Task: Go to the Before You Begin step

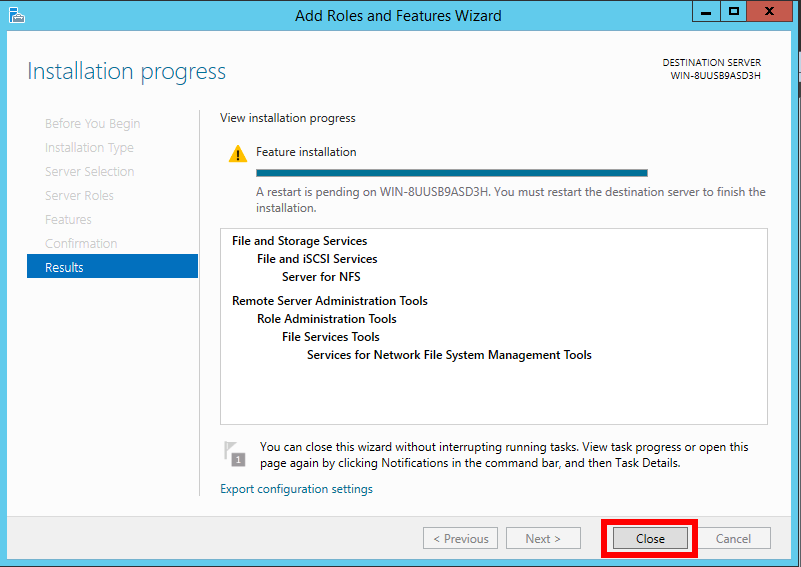Action: (92, 123)
